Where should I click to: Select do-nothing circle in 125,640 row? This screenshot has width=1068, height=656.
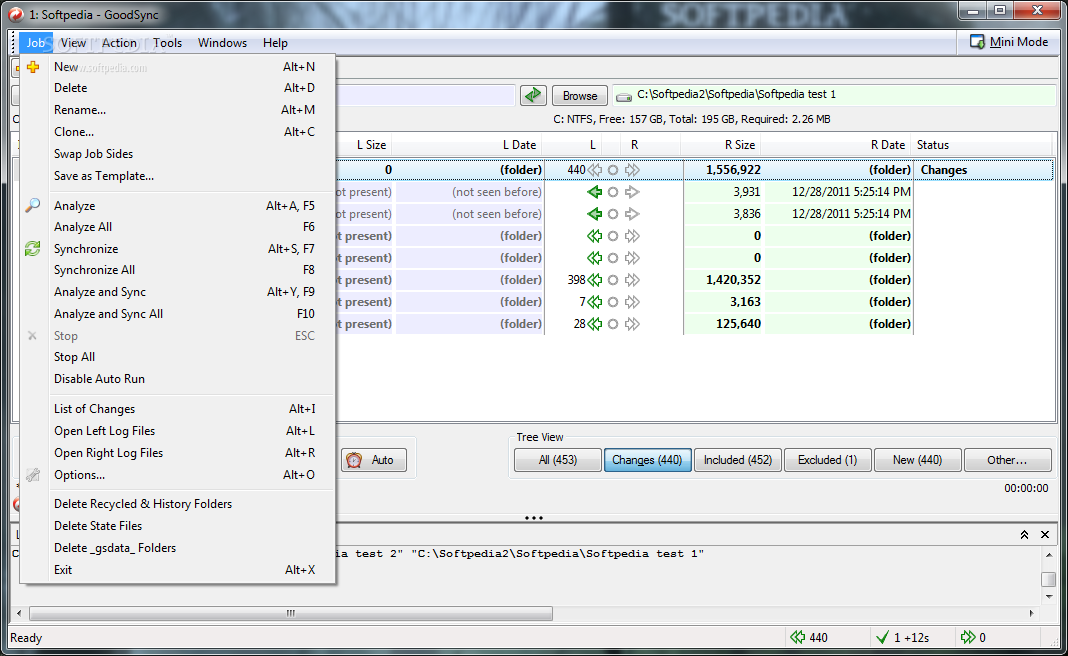pos(613,324)
